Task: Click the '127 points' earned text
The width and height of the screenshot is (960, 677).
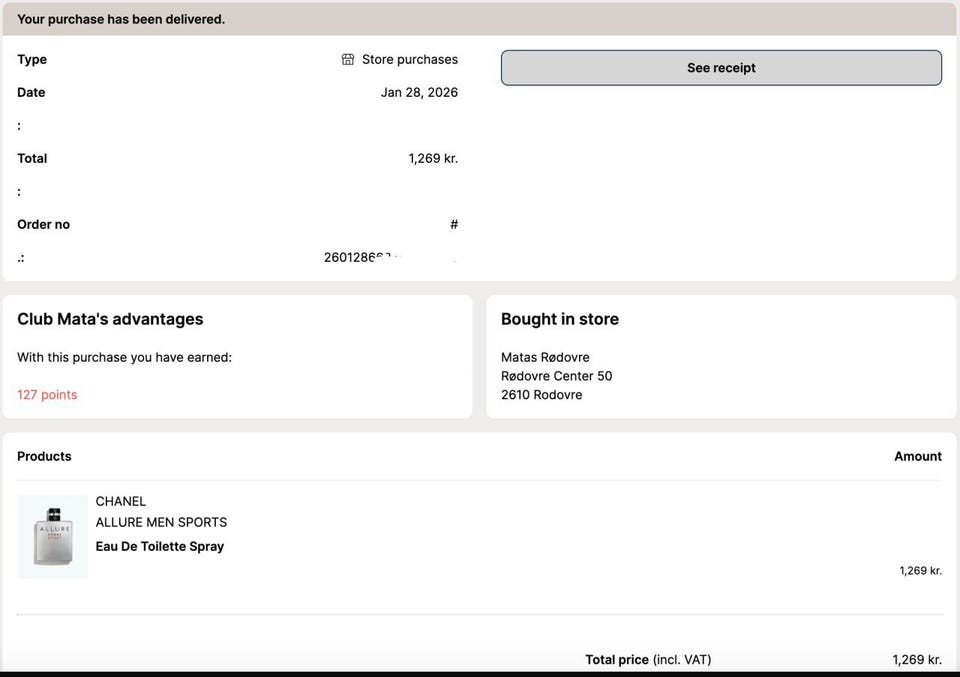Action: click(47, 395)
